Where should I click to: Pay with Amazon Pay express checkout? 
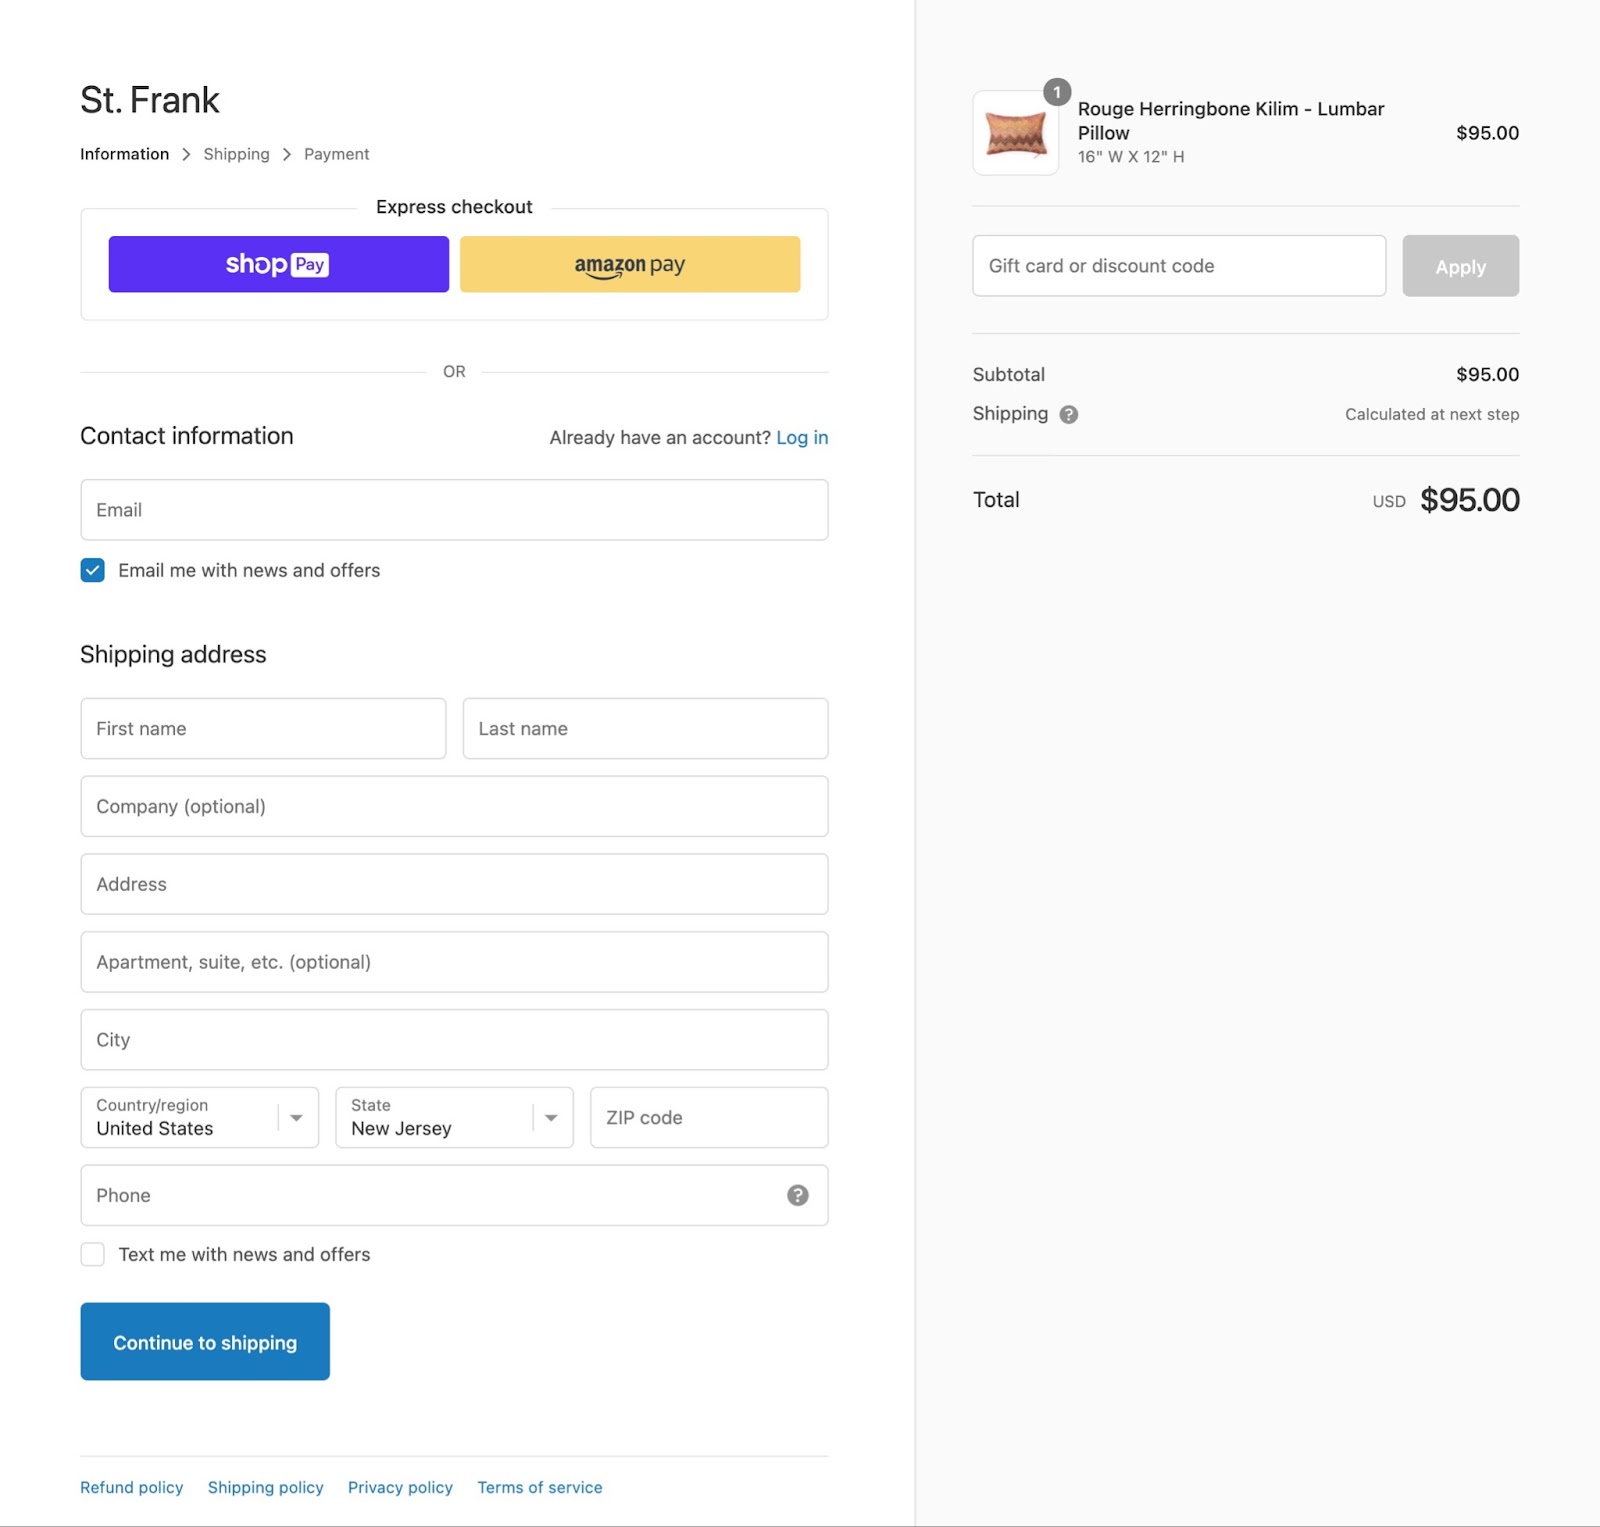click(630, 264)
